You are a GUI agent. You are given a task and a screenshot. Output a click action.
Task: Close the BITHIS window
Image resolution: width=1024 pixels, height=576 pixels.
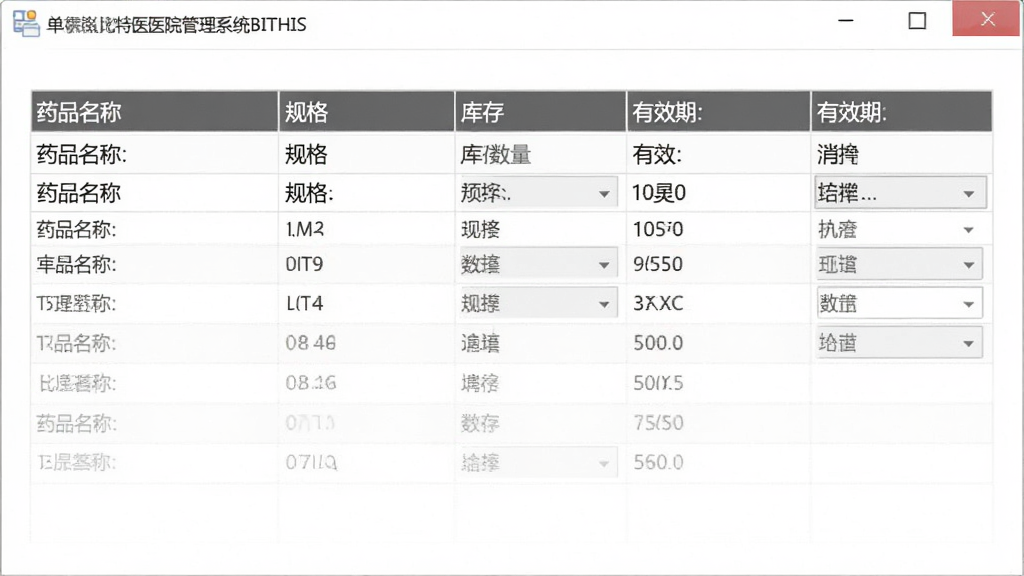pos(987,20)
